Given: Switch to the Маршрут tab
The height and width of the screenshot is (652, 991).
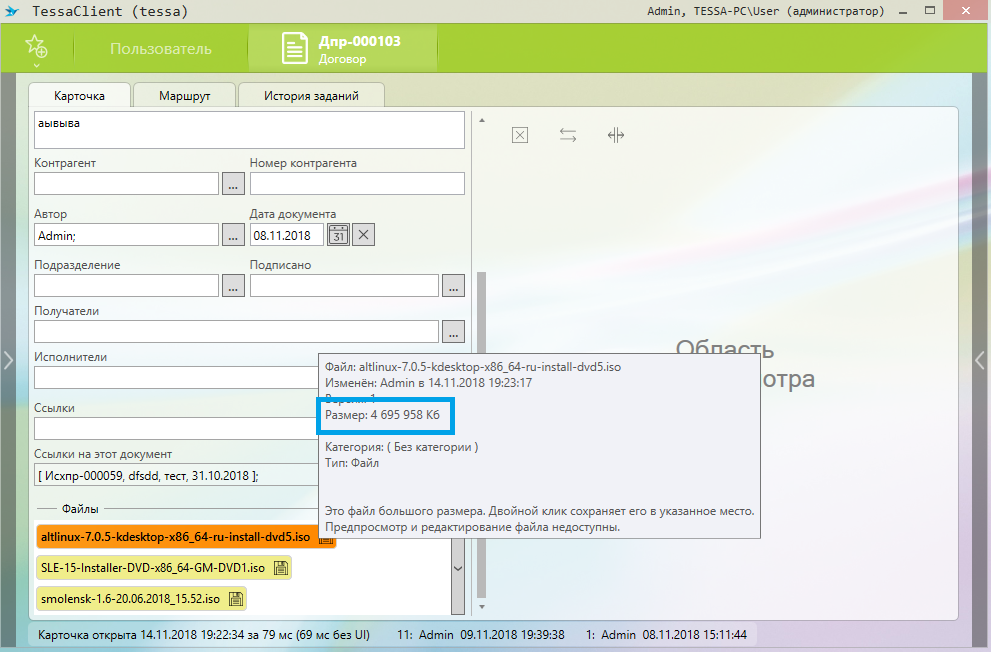Looking at the screenshot, I should click(x=185, y=96).
